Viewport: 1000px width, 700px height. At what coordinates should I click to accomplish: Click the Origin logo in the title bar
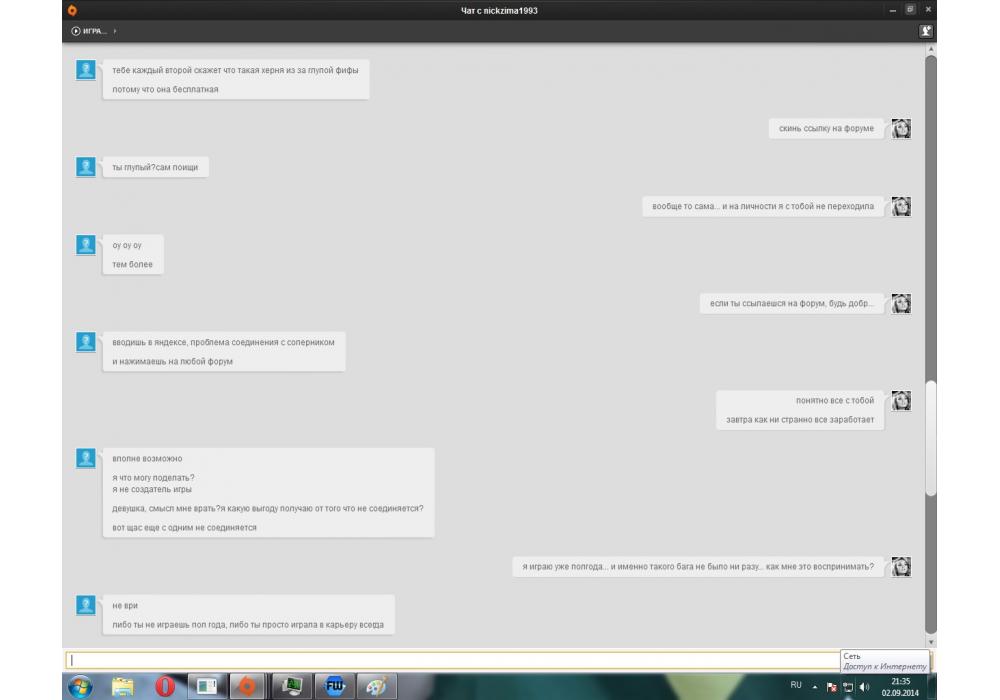[72, 10]
